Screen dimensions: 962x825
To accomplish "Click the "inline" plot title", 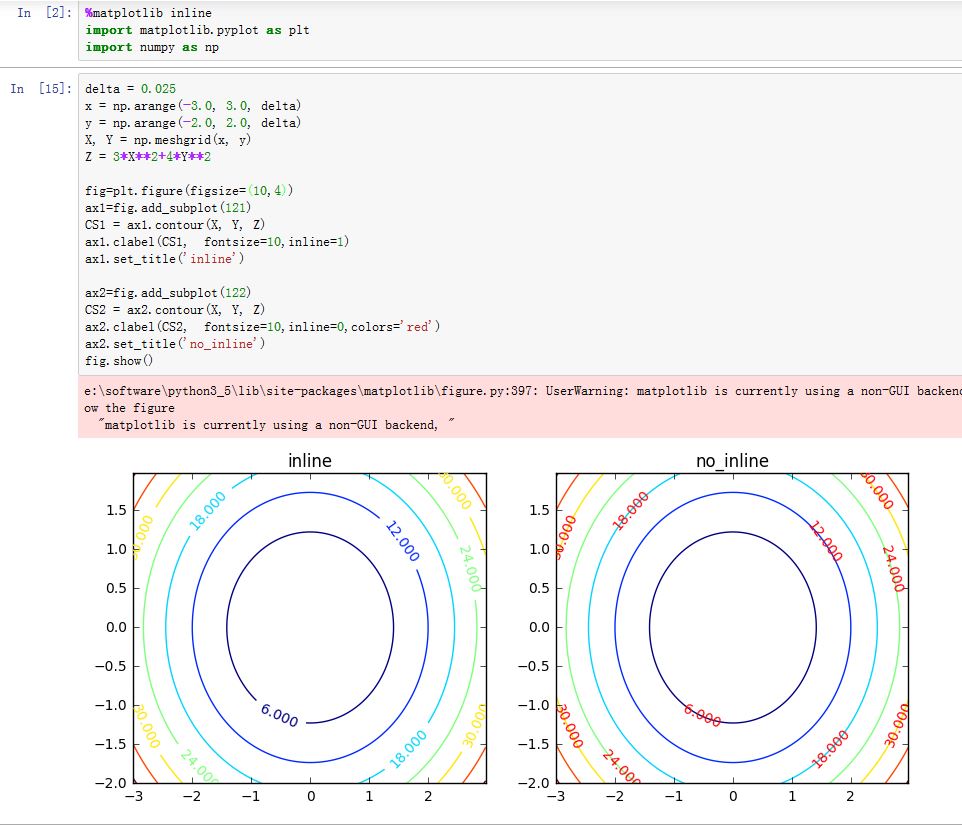I will click(x=310, y=461).
